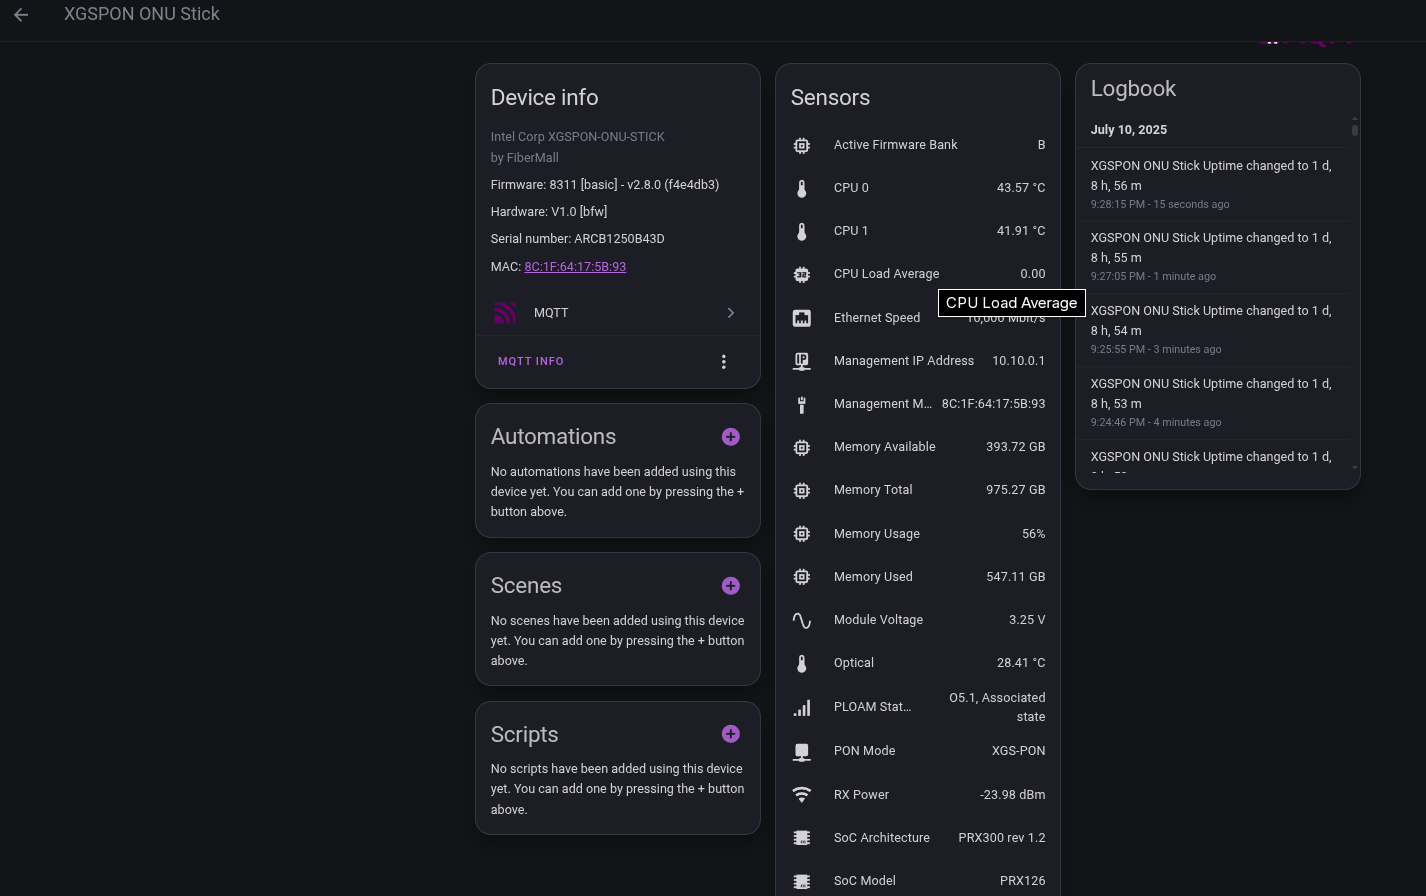Open the CPU 1 sensor value 41.91 °C
Screen dimensions: 1426x896
point(1021,231)
